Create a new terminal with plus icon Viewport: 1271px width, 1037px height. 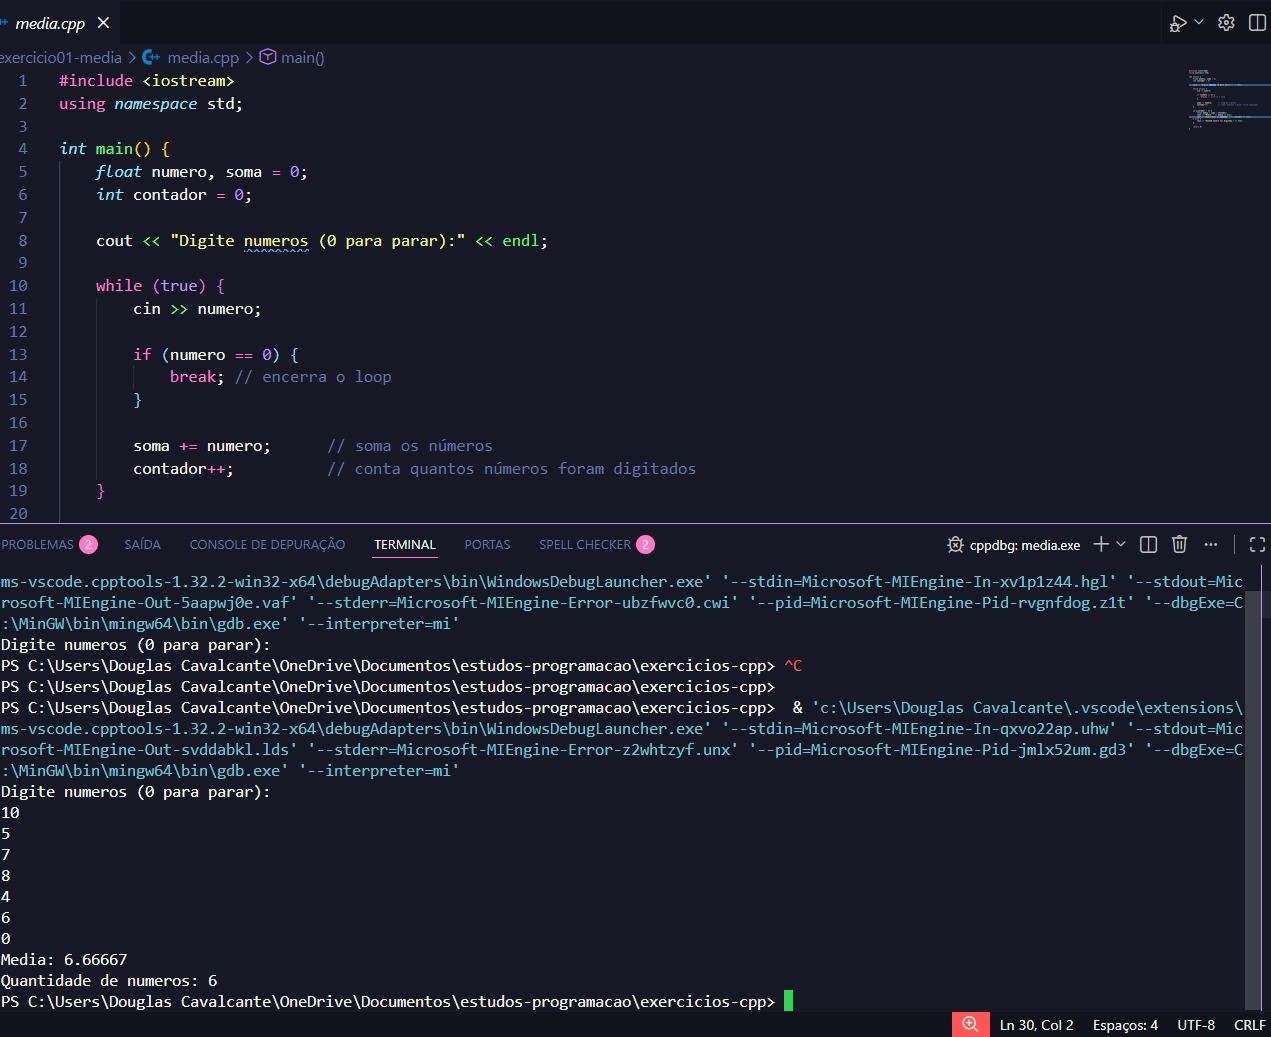pos(1101,544)
